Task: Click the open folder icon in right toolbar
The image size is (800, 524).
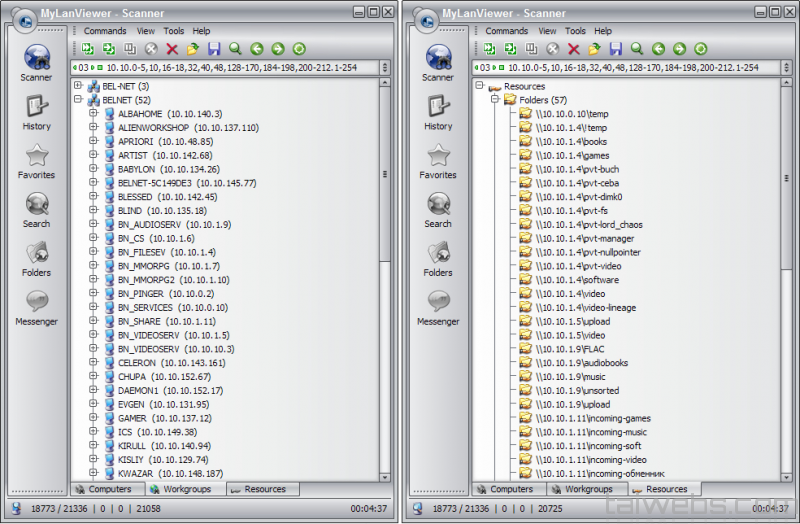Action: coord(594,49)
